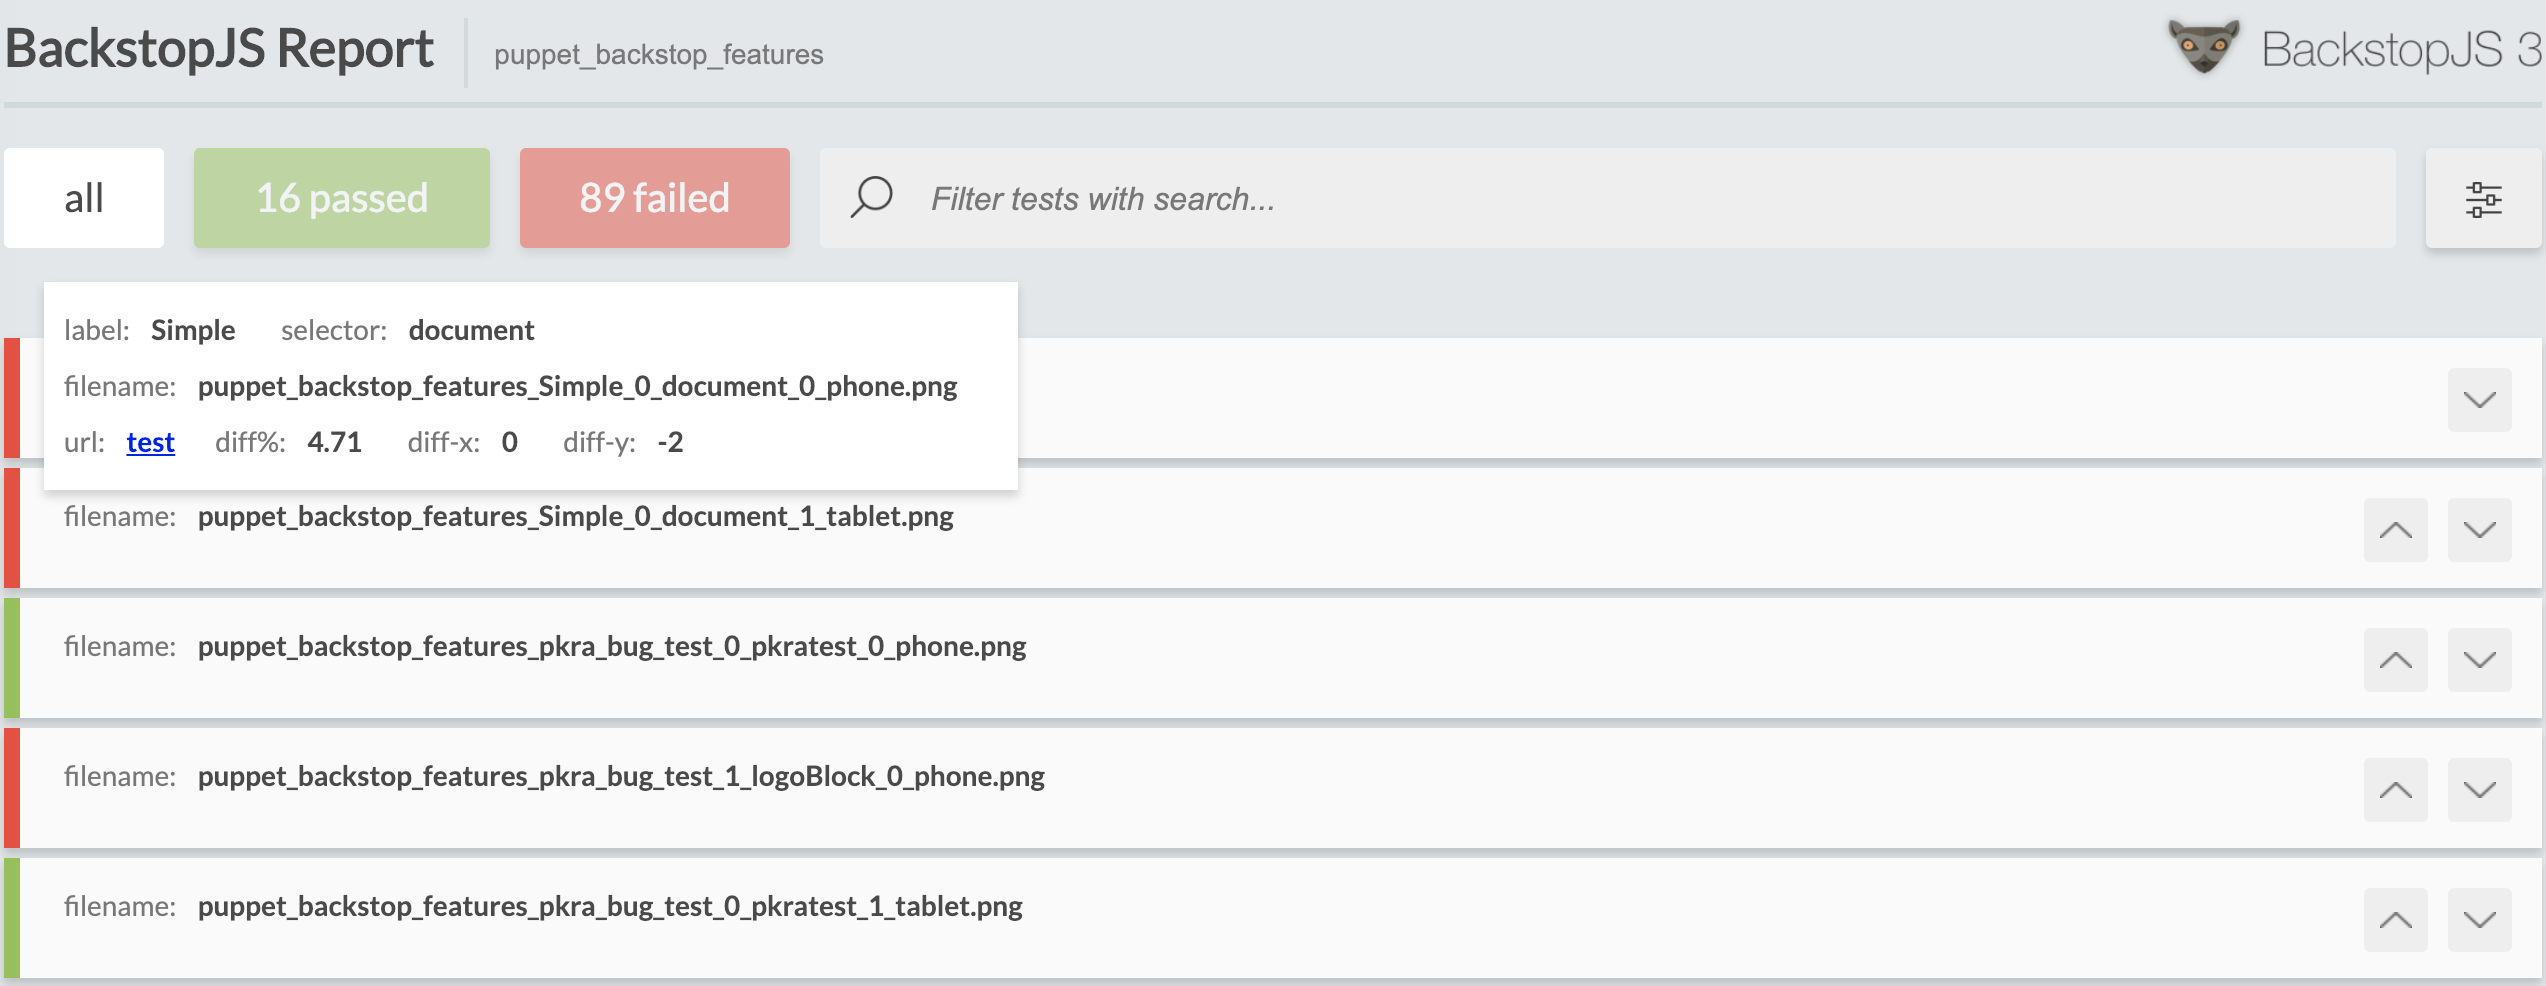This screenshot has width=2546, height=986.
Task: Click the BackstopJS Report title
Action: coord(219,49)
